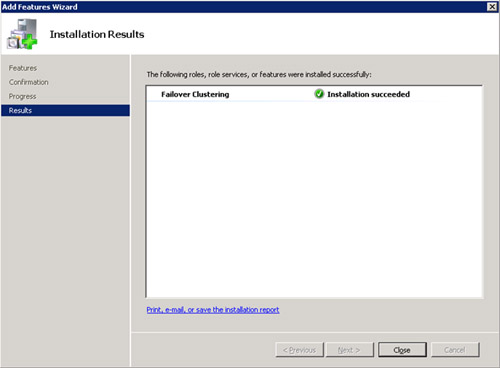Click the disabled Previous button

[300, 350]
